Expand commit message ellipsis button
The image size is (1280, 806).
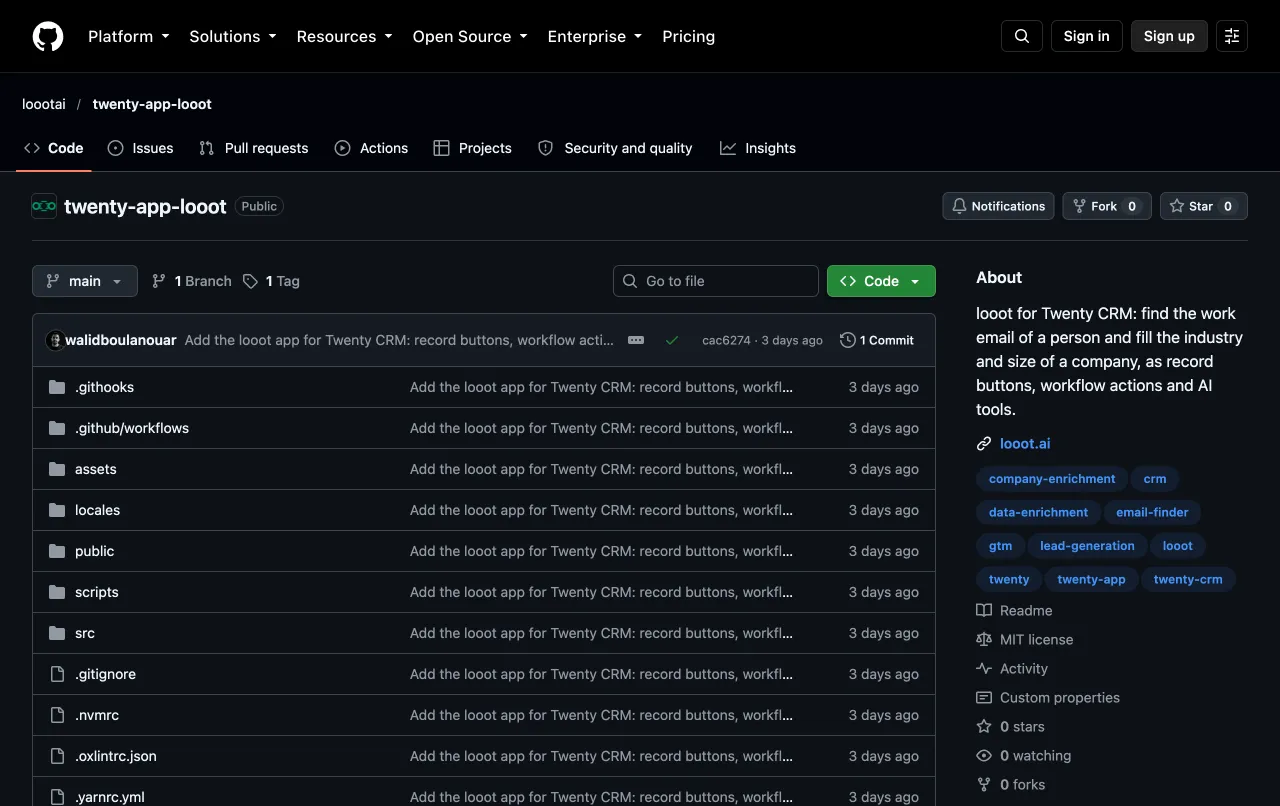point(636,340)
